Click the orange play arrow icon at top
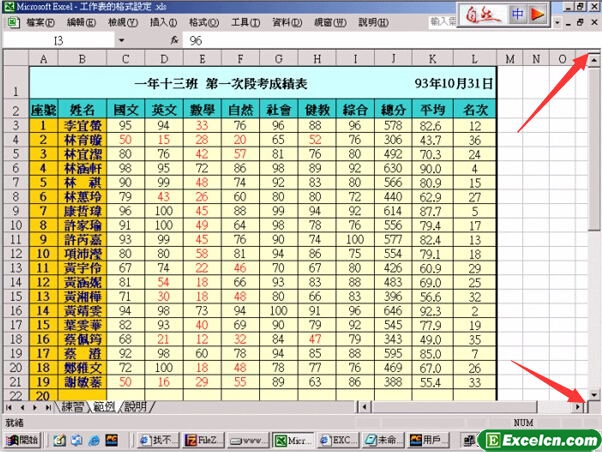 537,14
